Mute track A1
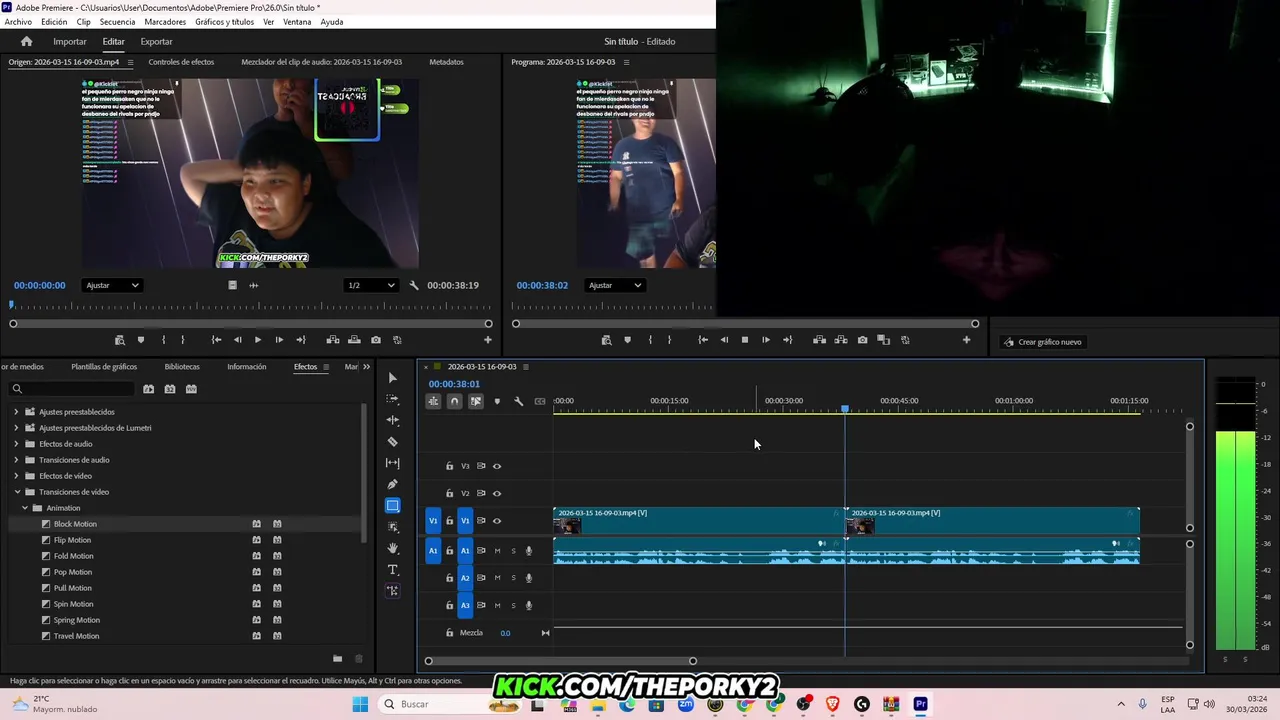The height and width of the screenshot is (720, 1280). tap(497, 550)
